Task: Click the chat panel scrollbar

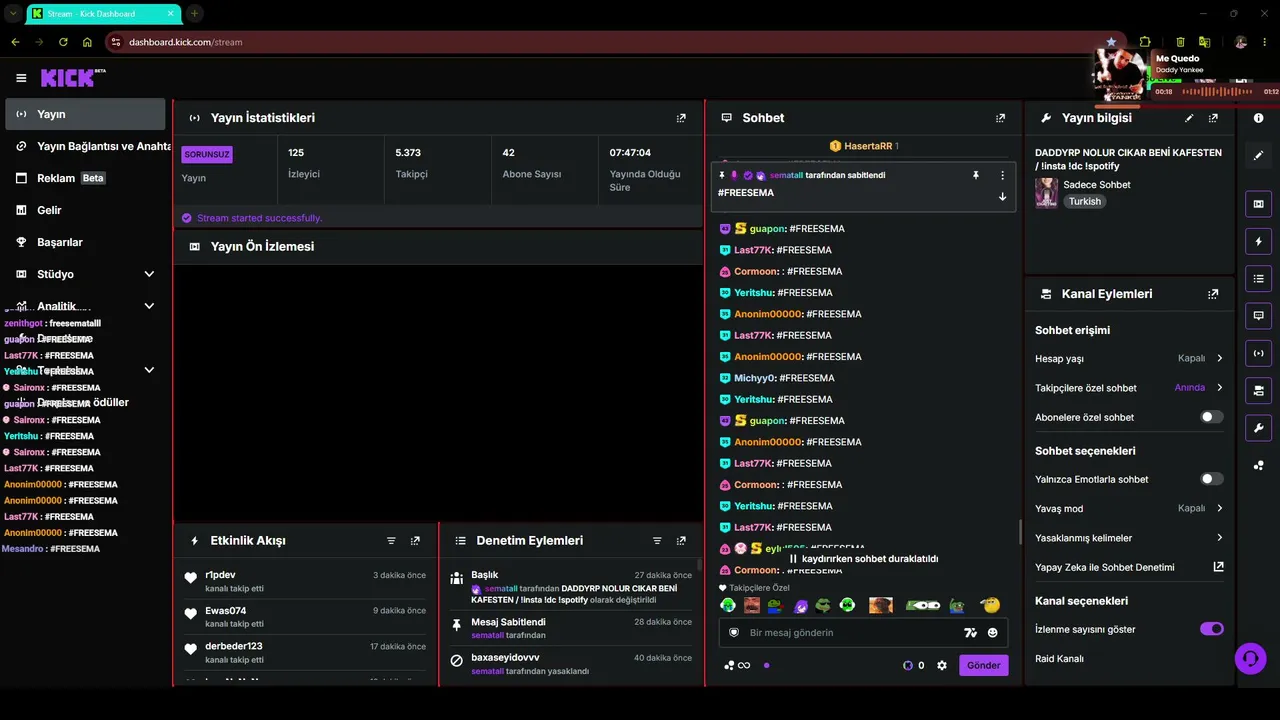Action: click(x=1019, y=532)
